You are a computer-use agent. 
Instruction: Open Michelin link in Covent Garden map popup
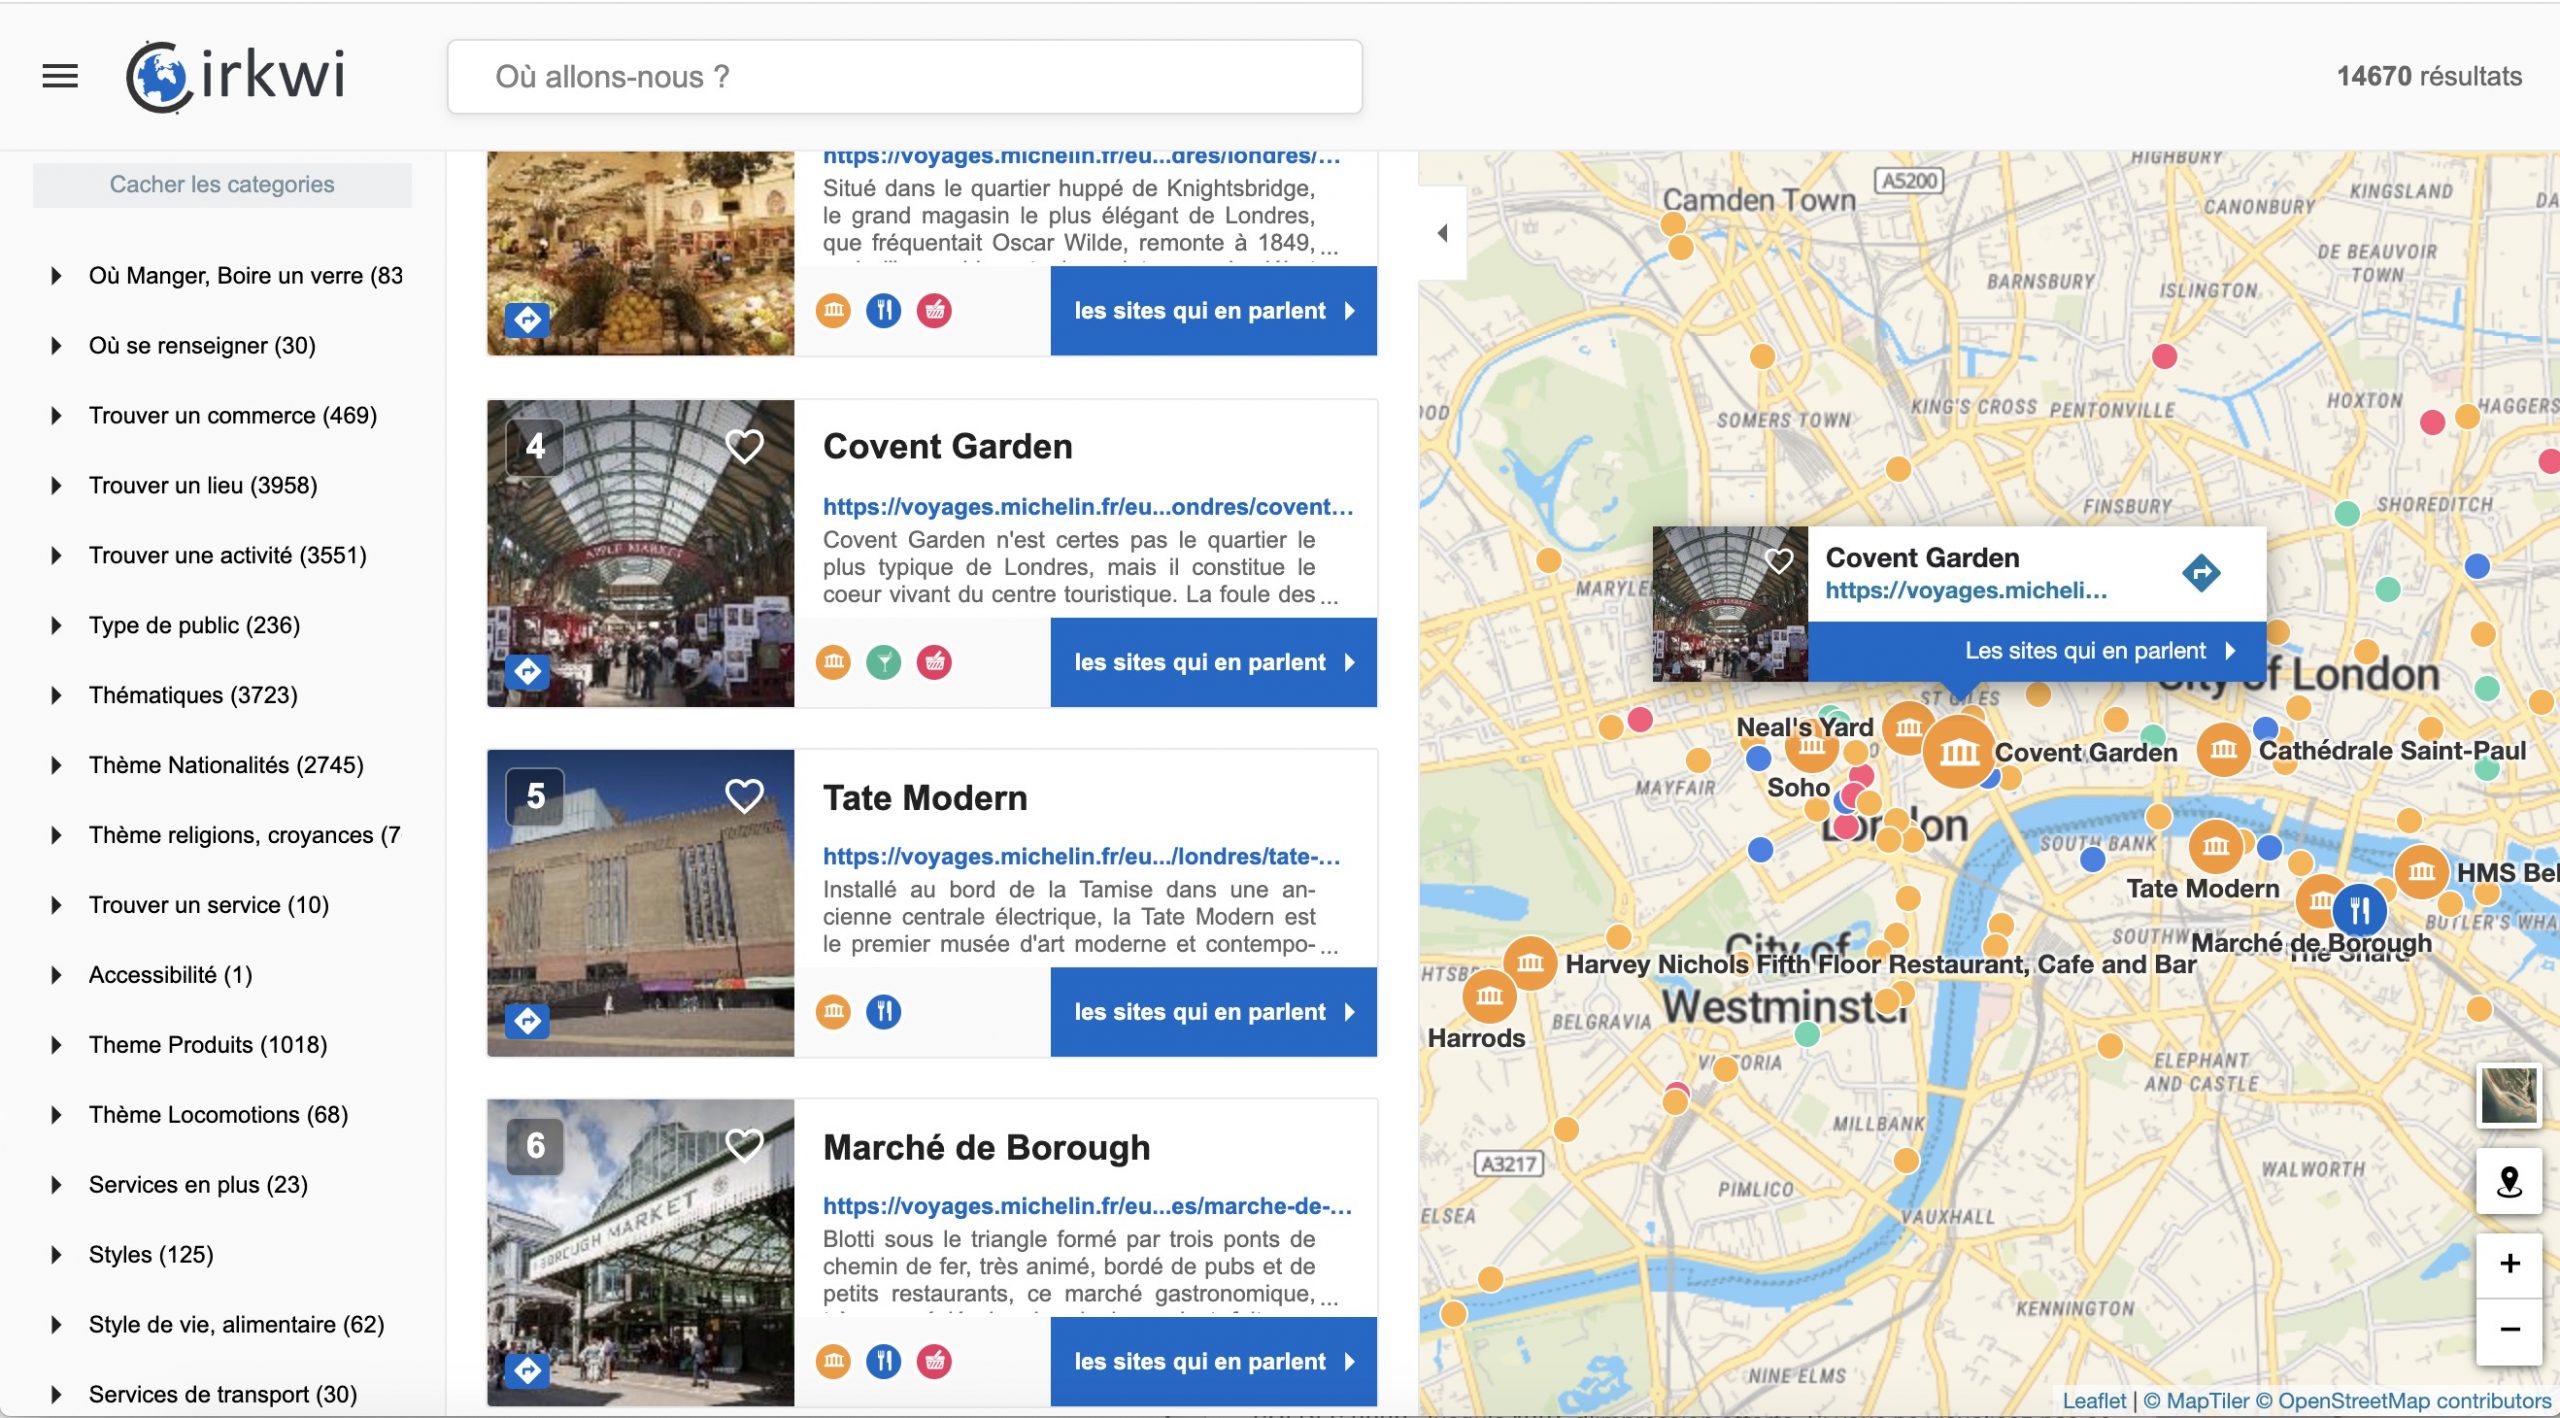click(x=1966, y=591)
